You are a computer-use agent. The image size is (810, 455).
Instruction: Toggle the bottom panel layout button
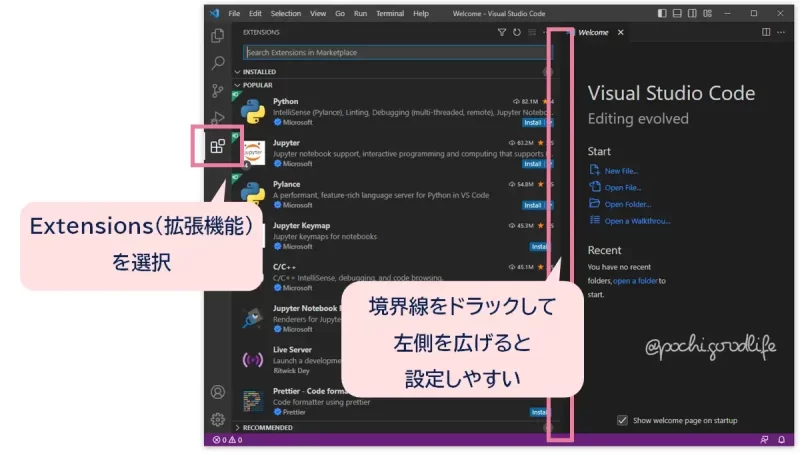click(x=677, y=13)
